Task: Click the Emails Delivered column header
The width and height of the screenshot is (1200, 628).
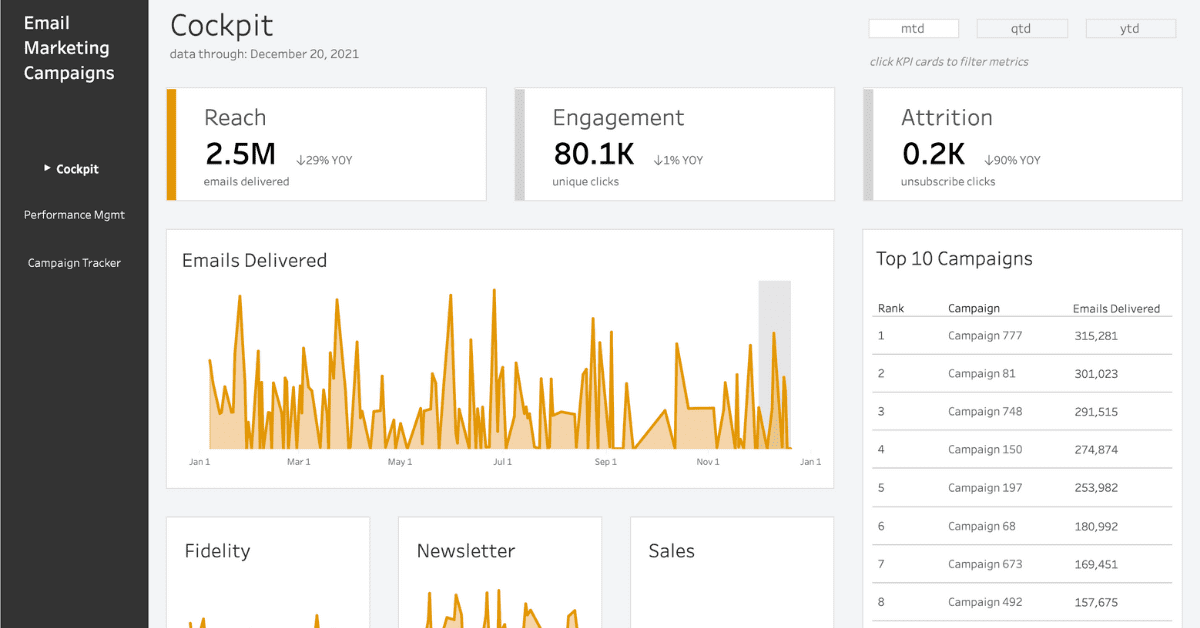Action: (x=1116, y=309)
